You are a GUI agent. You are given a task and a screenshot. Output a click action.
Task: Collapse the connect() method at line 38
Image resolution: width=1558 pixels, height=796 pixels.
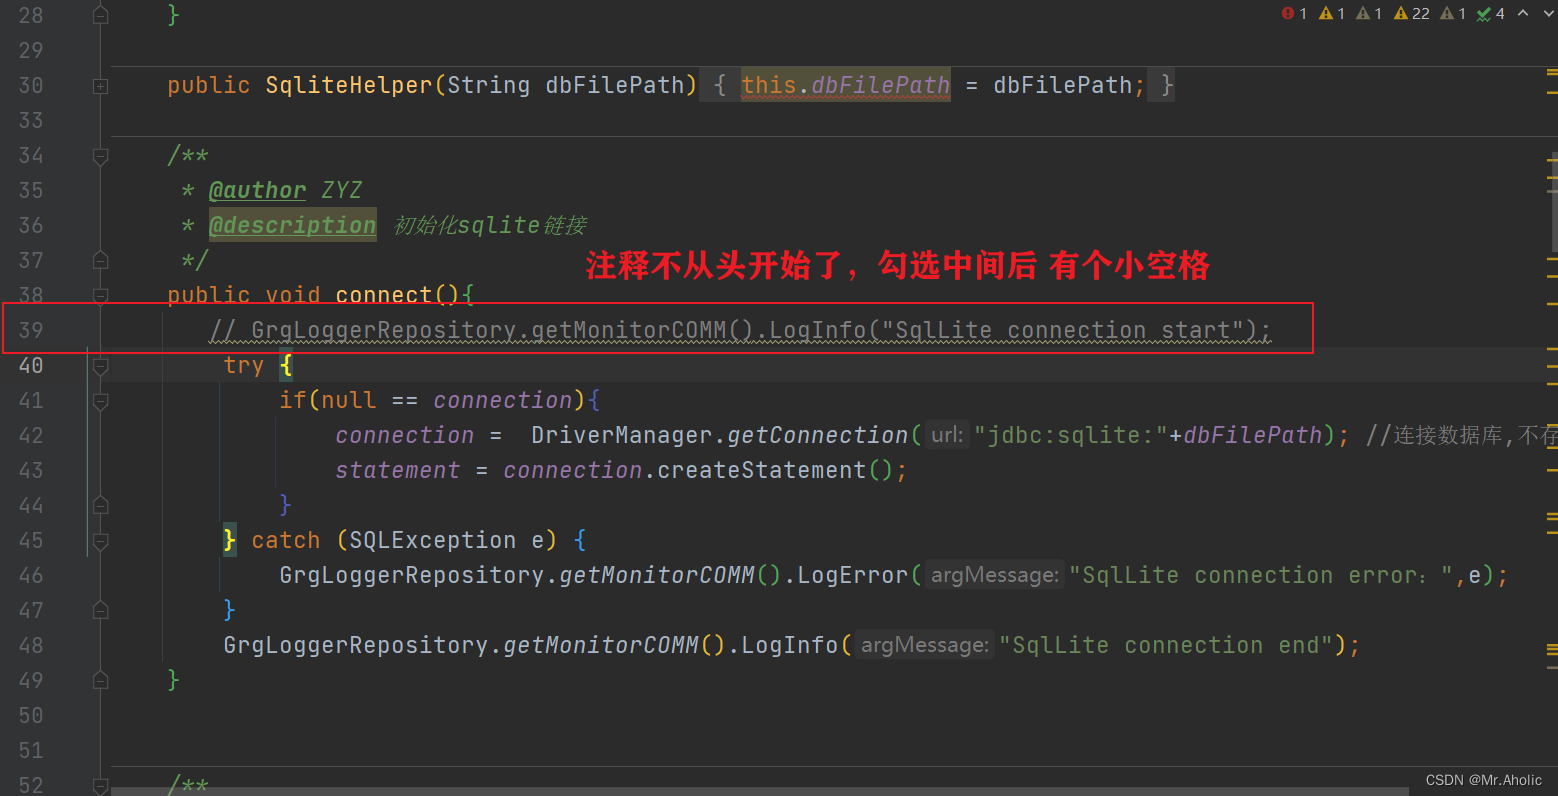click(100, 295)
